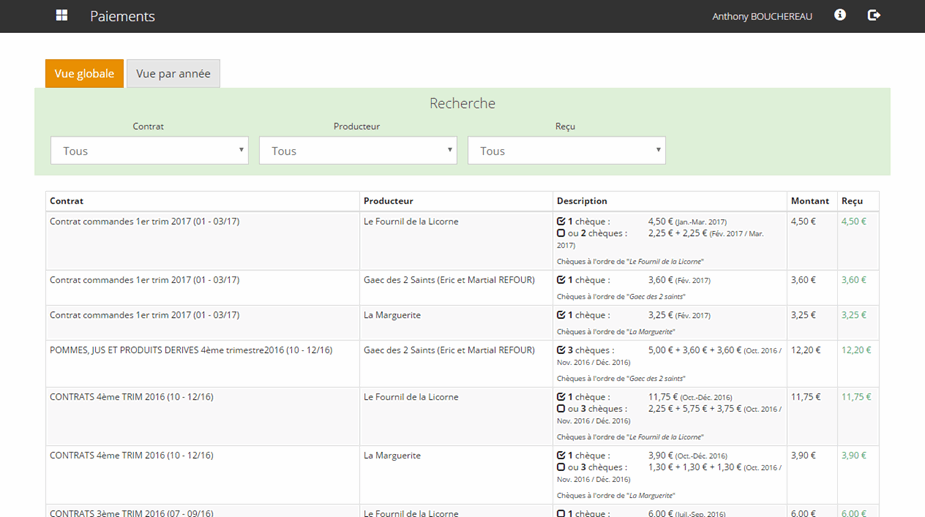Check 'ou 3 chèques' box for 11,75 € contract
Image resolution: width=925 pixels, height=517 pixels.
click(561, 409)
